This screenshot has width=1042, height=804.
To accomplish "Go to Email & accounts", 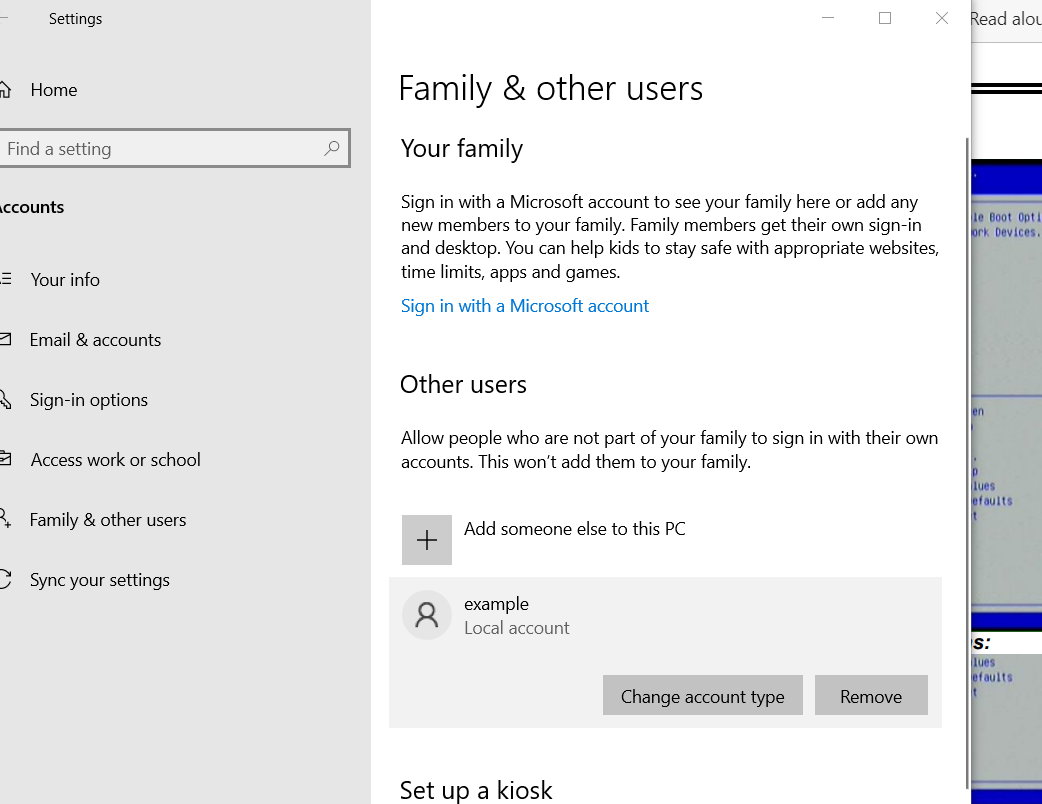I will (95, 340).
